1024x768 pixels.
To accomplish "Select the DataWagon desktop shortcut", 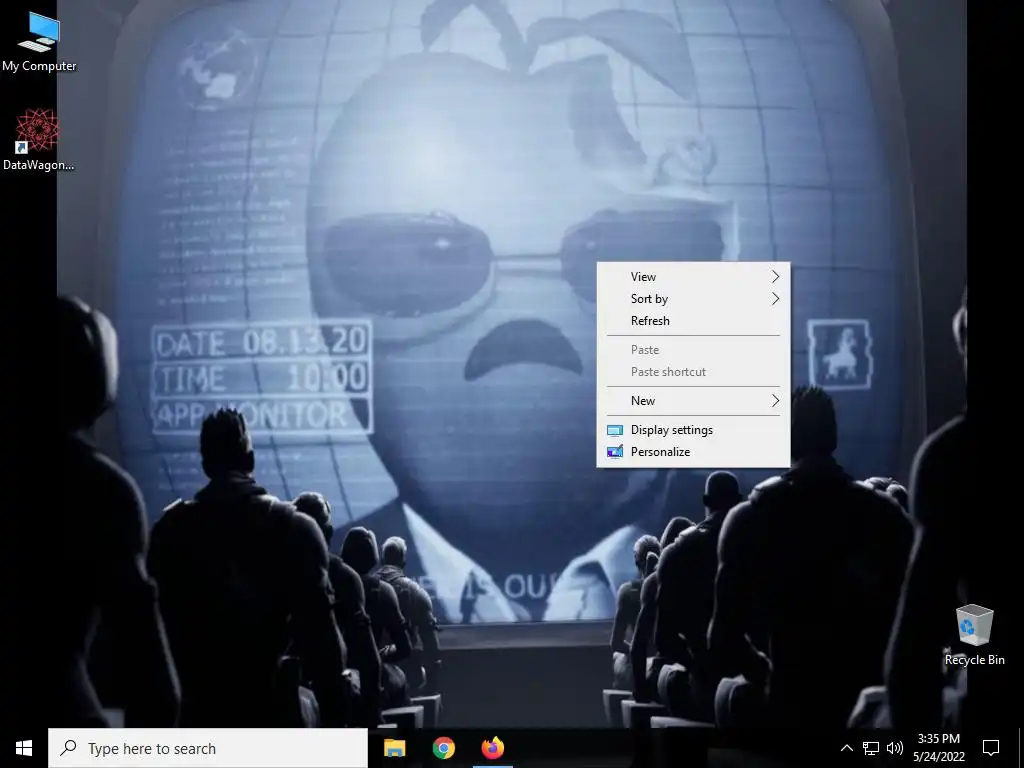I will pos(38,140).
